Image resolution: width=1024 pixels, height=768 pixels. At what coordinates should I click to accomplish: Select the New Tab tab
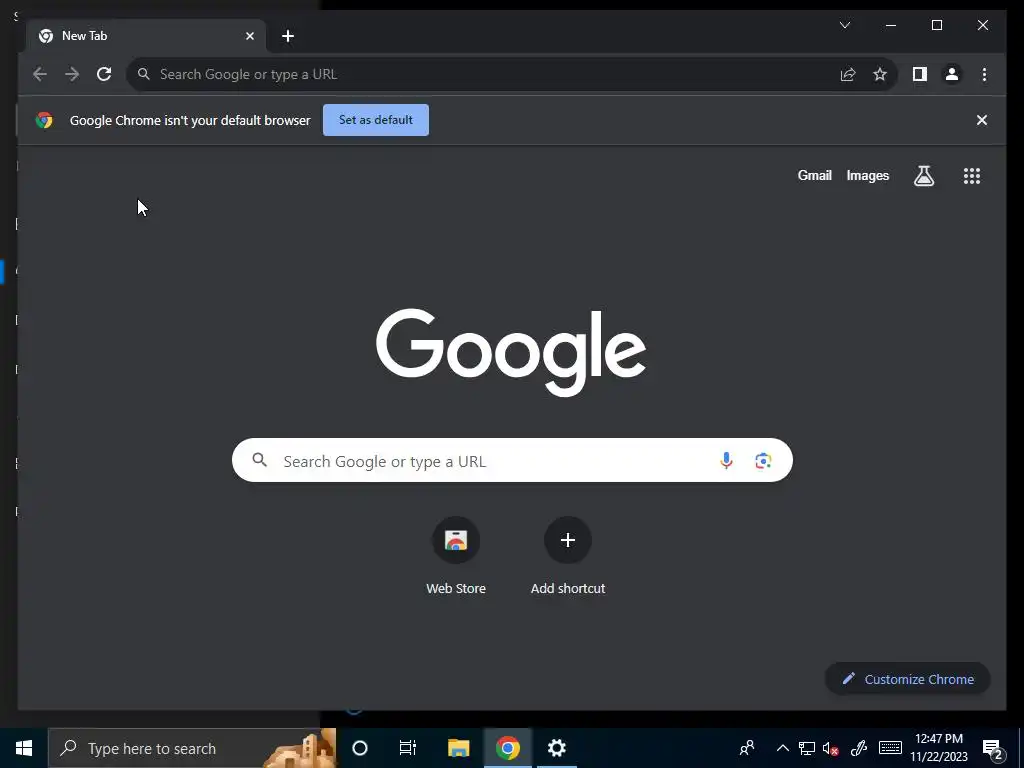point(146,36)
